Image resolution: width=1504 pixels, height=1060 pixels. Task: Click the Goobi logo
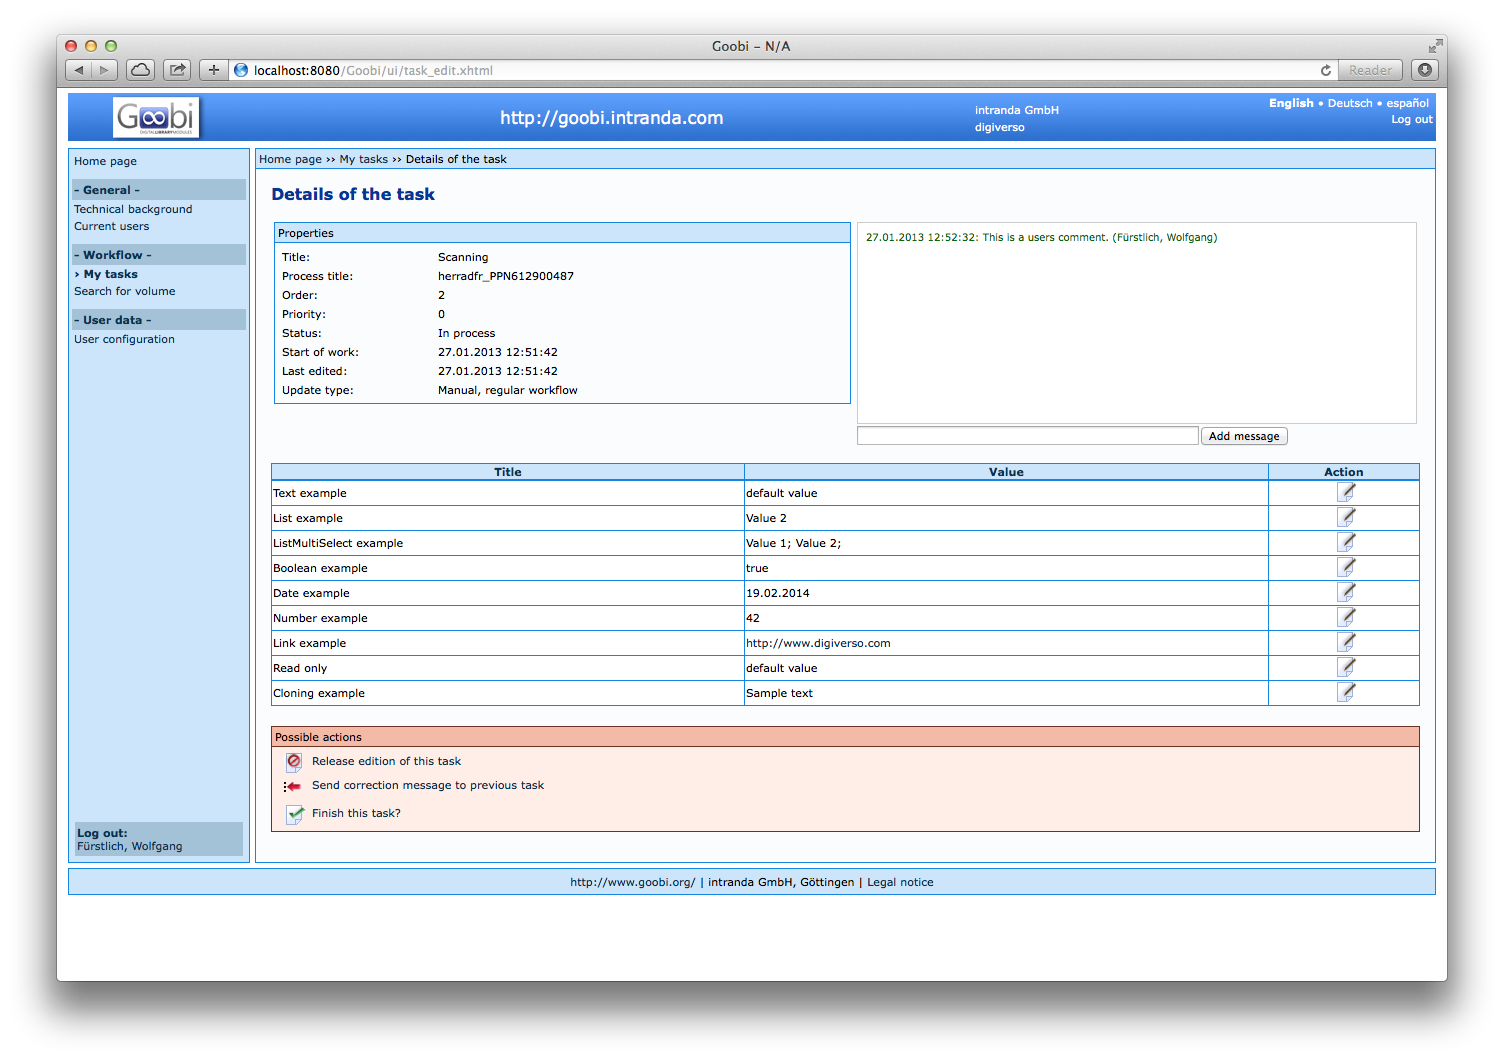click(156, 117)
